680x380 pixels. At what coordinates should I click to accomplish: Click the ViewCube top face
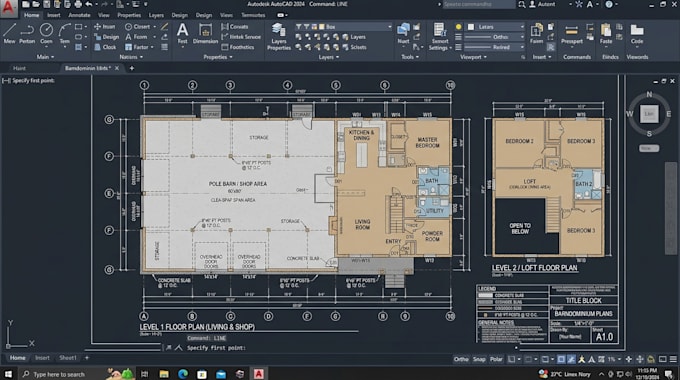pyautogui.click(x=649, y=114)
